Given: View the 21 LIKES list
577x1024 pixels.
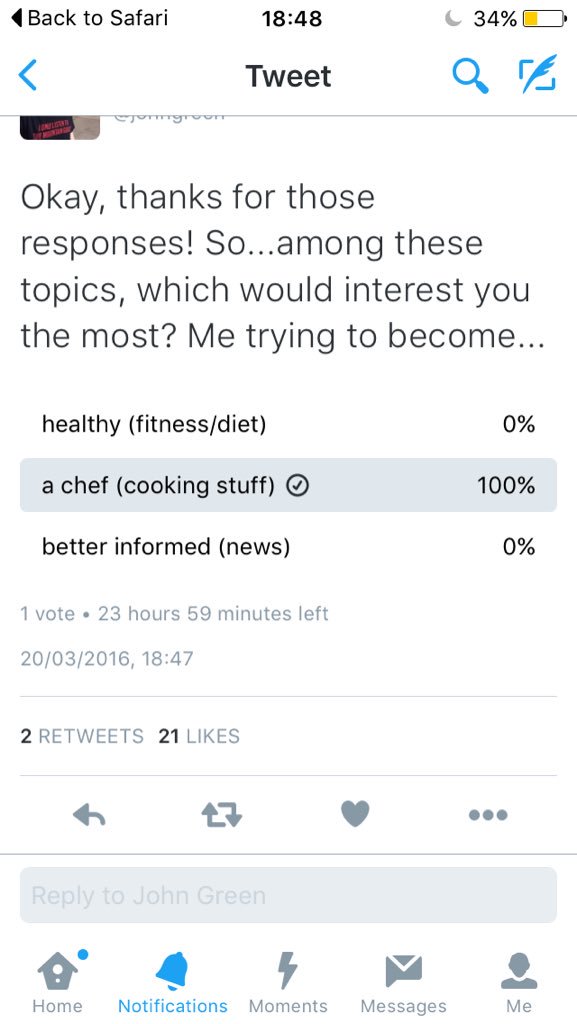Looking at the screenshot, I should pyautogui.click(x=199, y=736).
